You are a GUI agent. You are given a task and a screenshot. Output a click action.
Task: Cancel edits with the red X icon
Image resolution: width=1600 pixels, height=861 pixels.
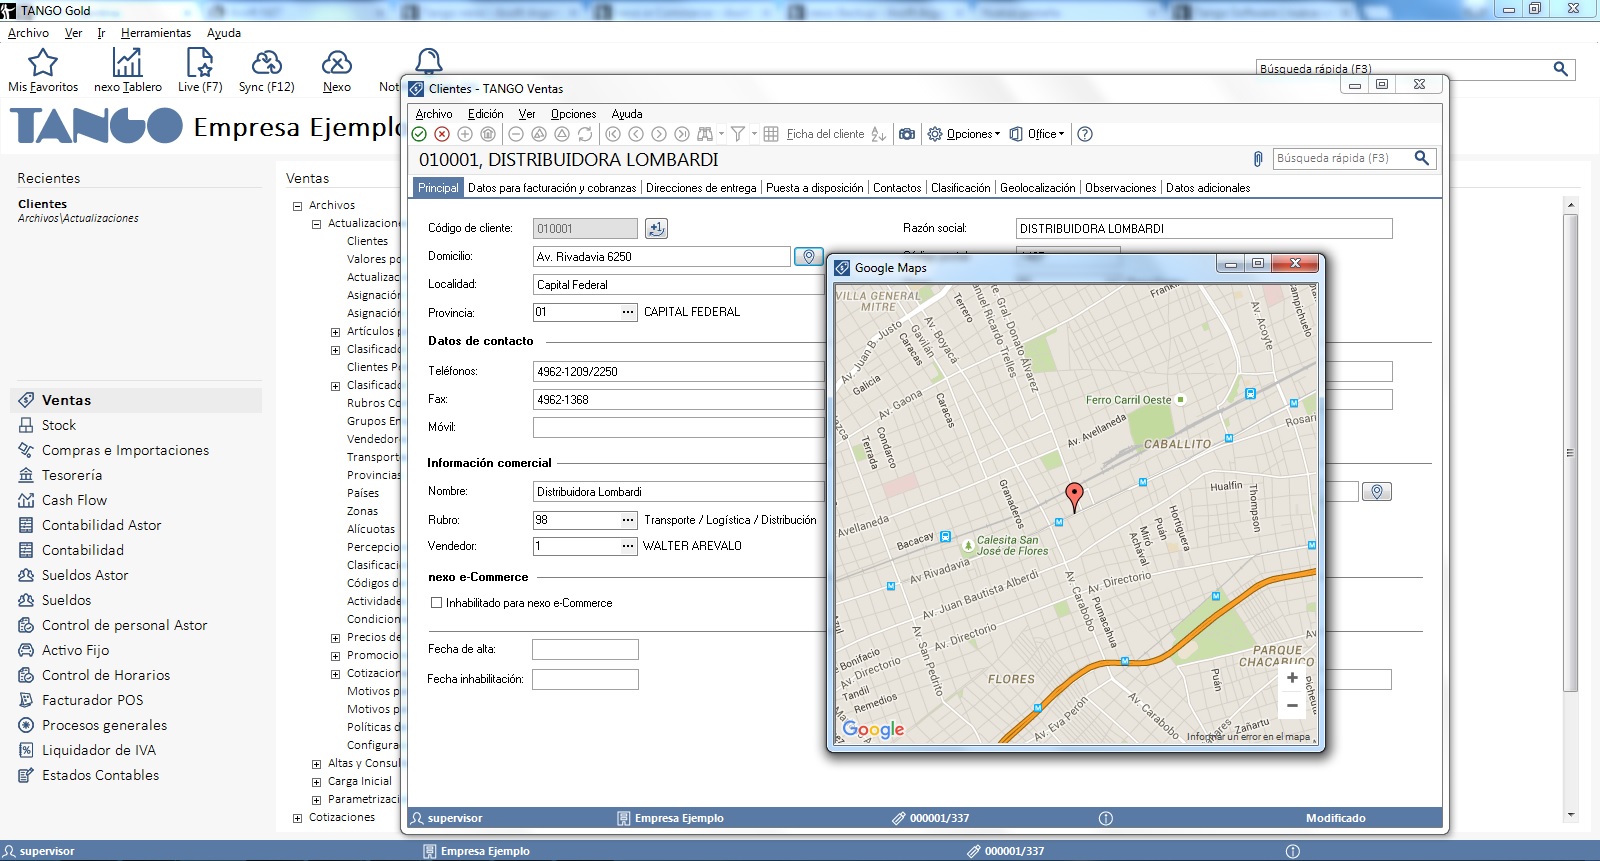442,134
